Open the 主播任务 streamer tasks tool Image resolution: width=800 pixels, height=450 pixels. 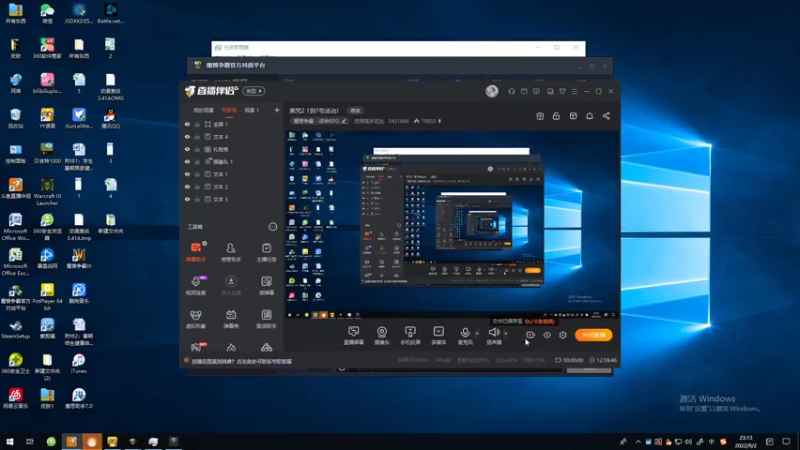266,252
